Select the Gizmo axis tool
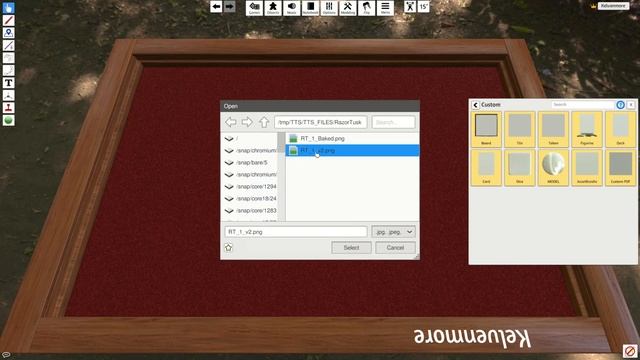640x360 pixels. 9,95
